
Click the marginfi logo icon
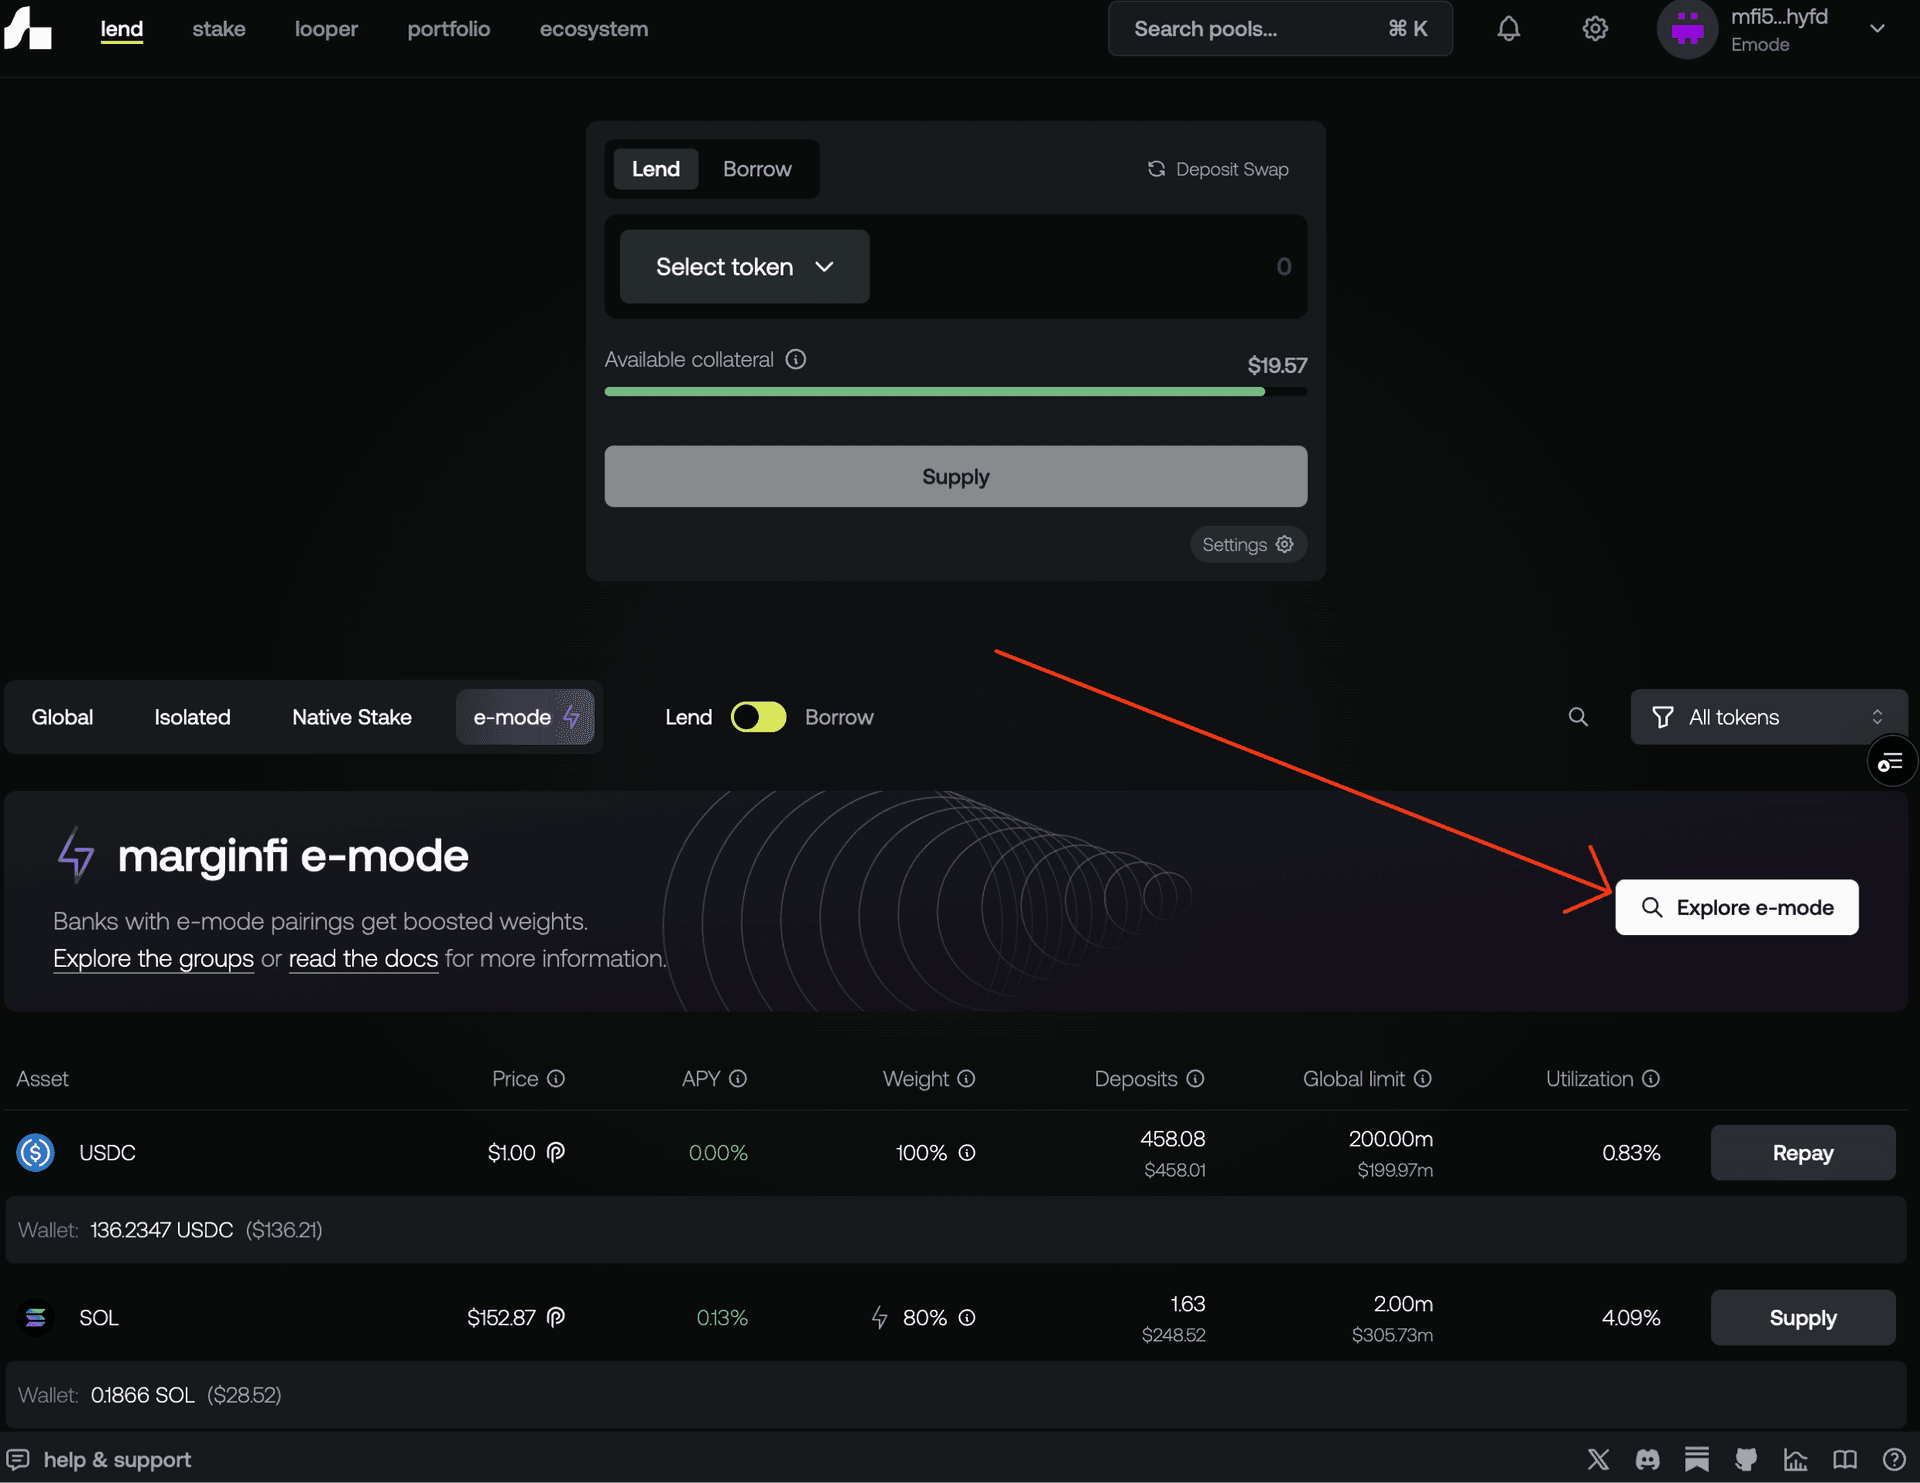(x=27, y=28)
